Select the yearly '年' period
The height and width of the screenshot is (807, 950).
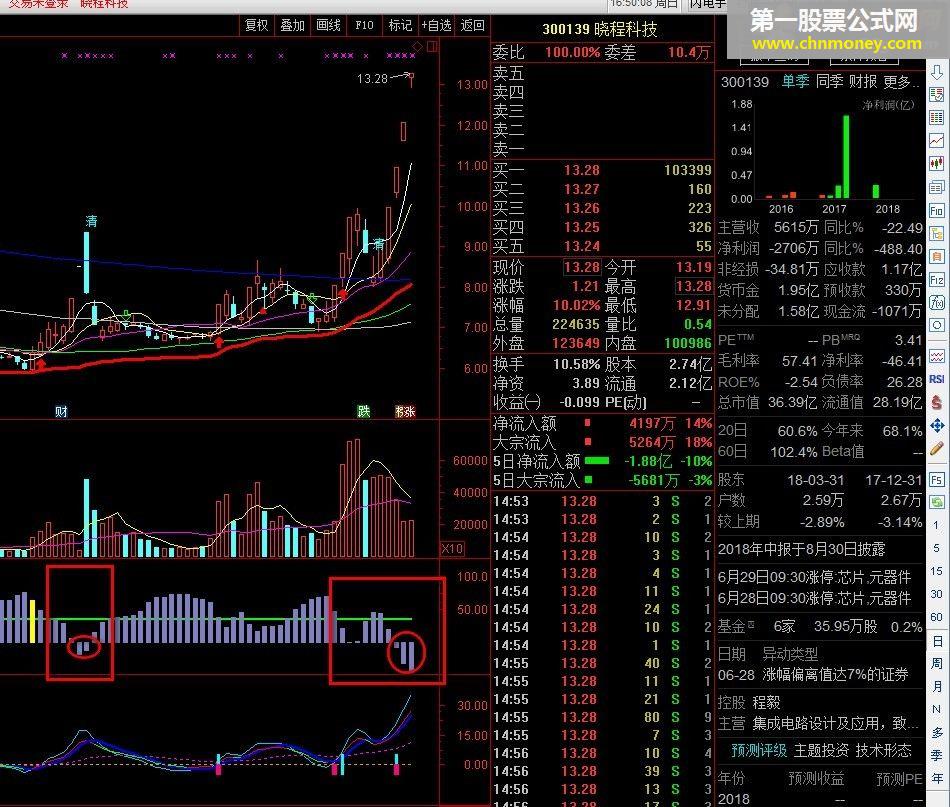pyautogui.click(x=937, y=779)
